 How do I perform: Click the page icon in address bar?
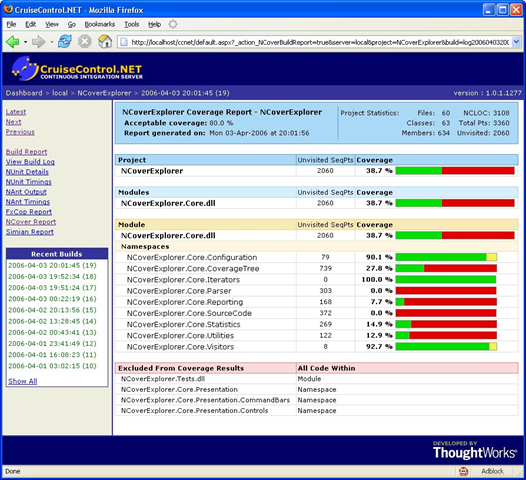coord(124,42)
